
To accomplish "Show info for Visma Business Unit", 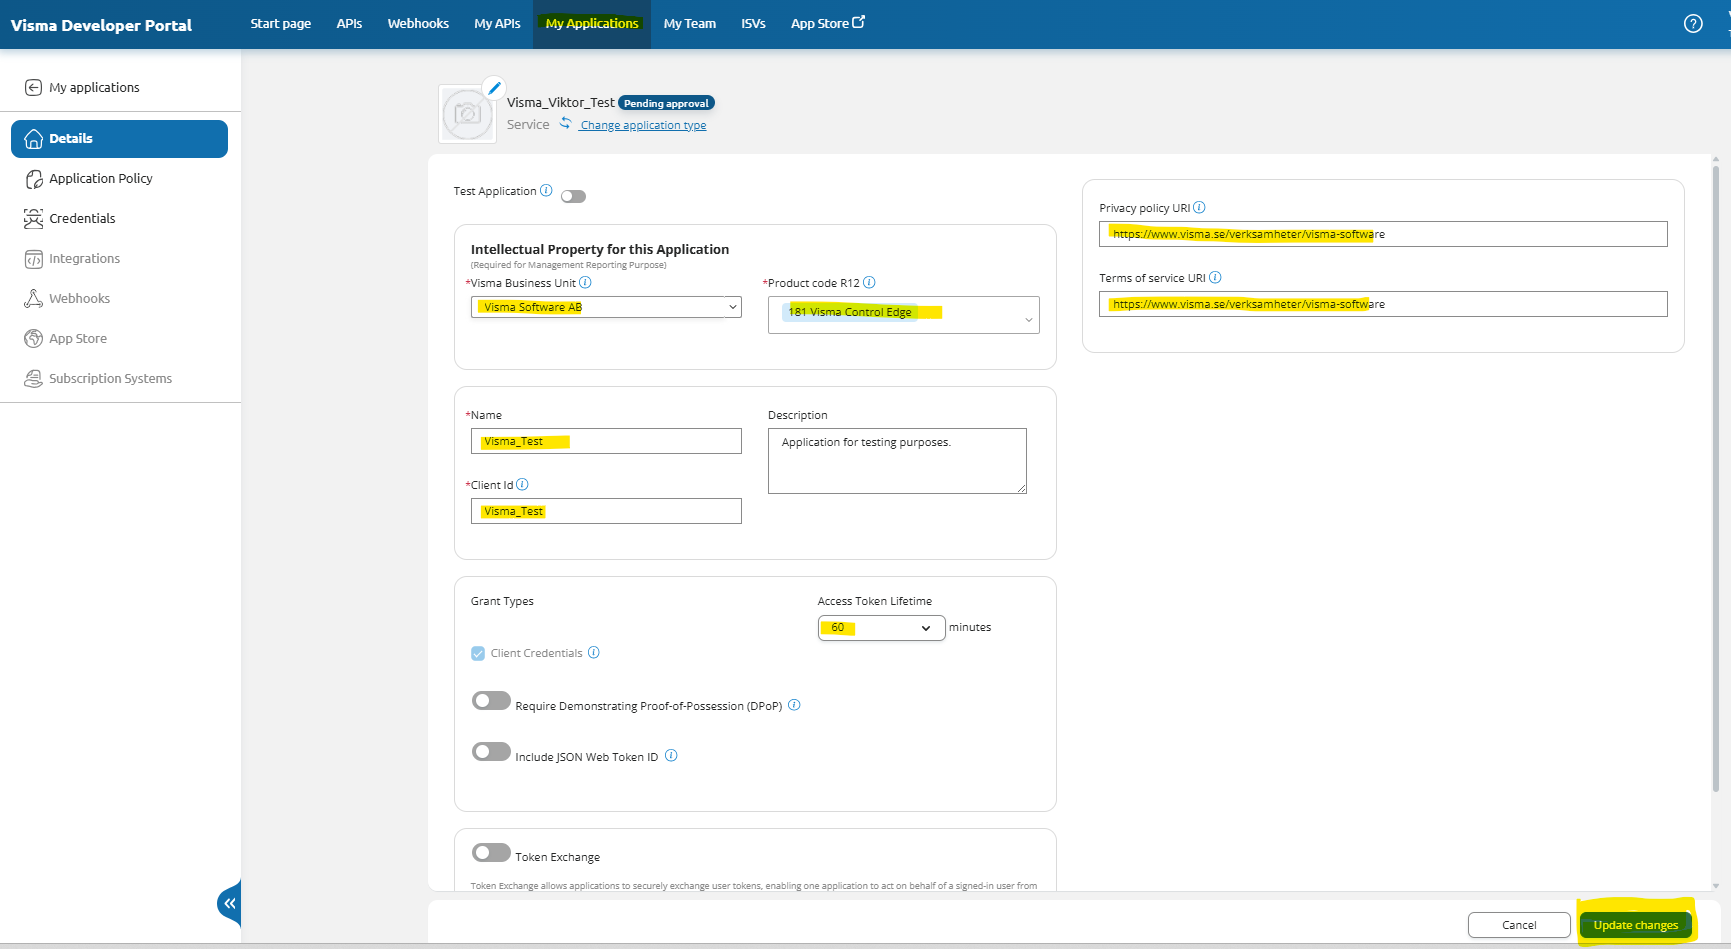I will click(x=585, y=282).
